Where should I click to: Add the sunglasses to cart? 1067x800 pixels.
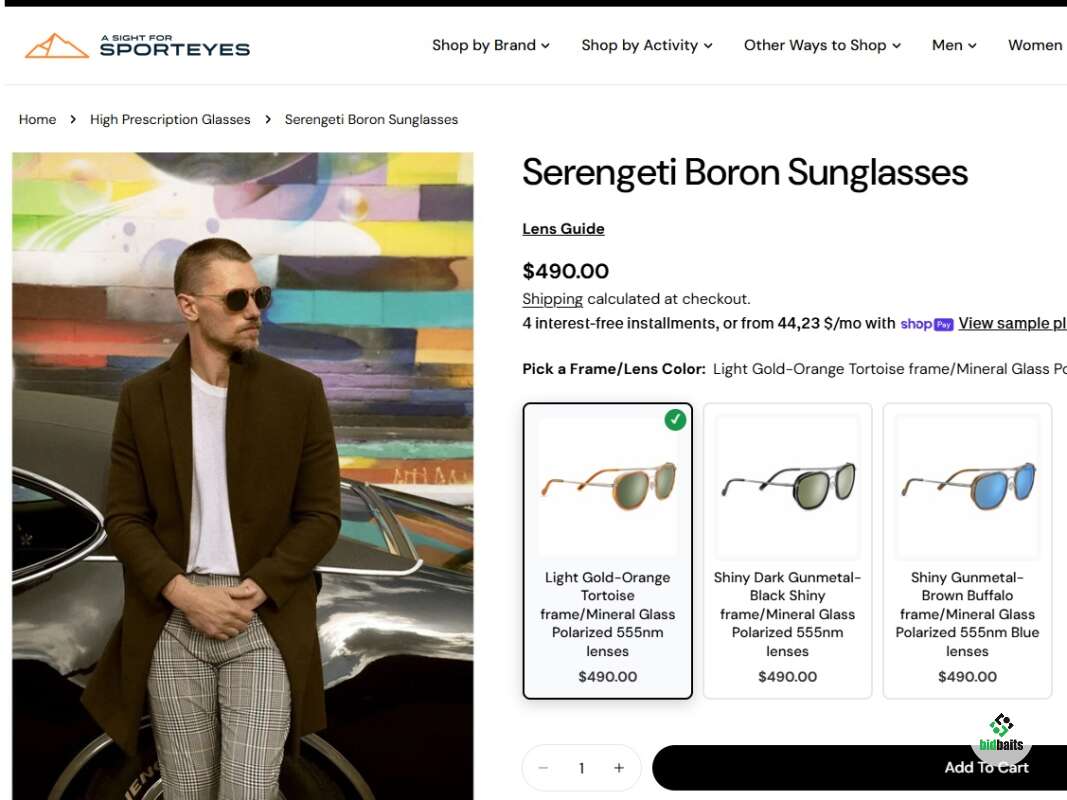tap(859, 768)
